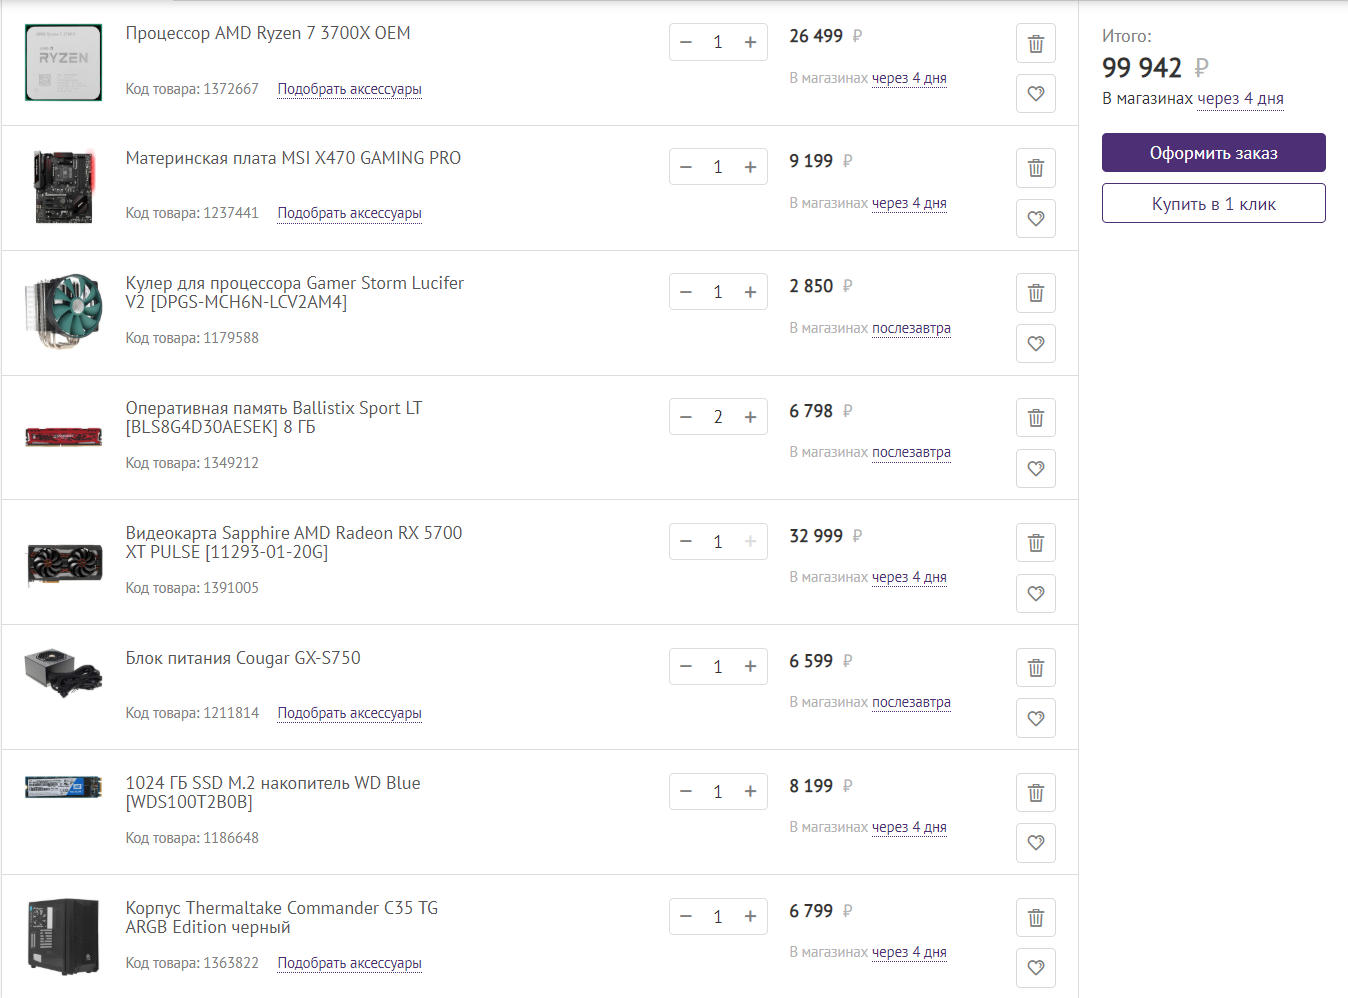Expand total delivery date через 4 дня

pyautogui.click(x=1240, y=99)
